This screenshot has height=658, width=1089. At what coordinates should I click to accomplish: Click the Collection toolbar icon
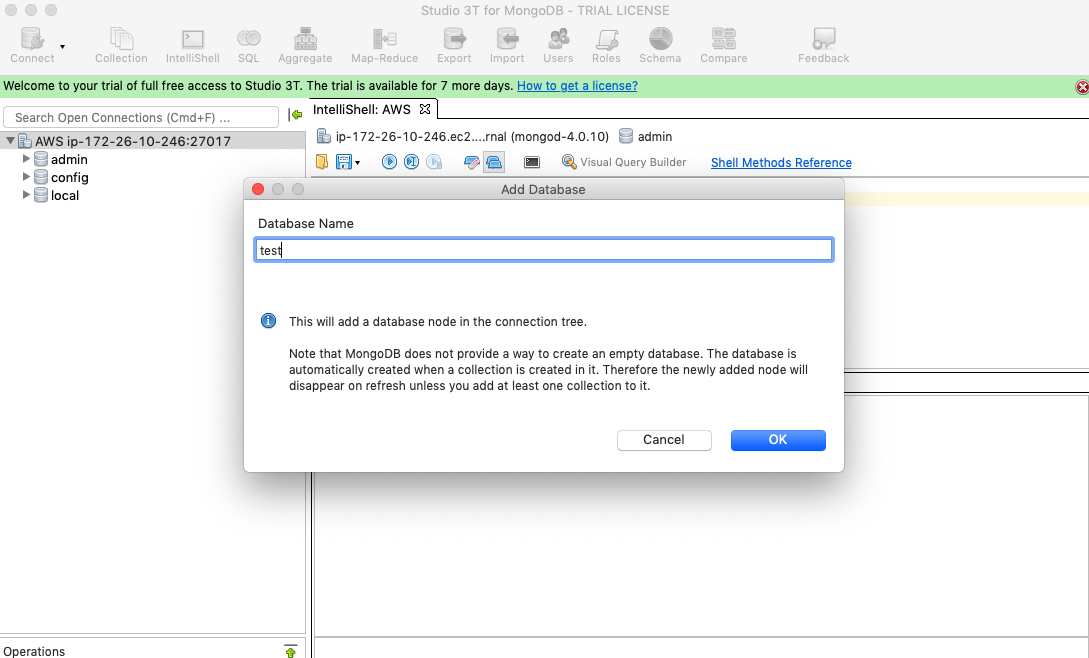click(121, 45)
